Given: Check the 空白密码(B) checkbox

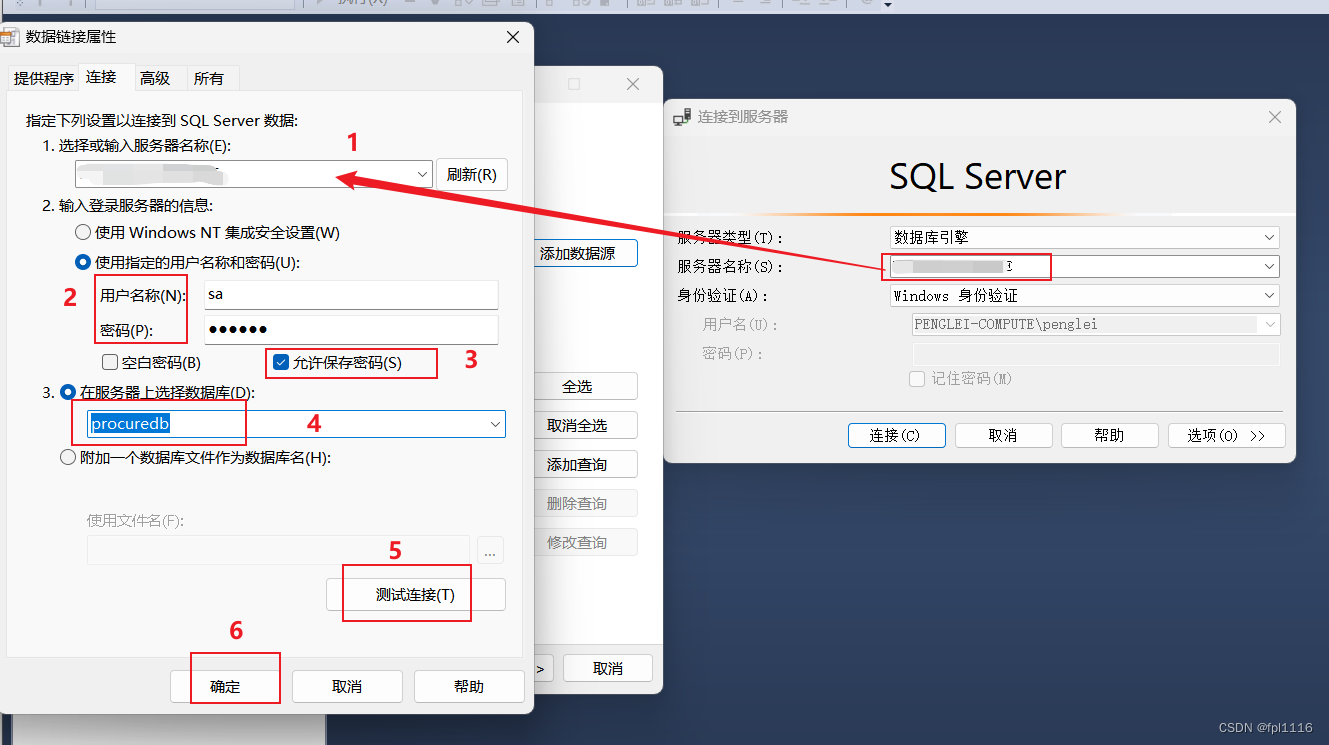Looking at the screenshot, I should 110,362.
